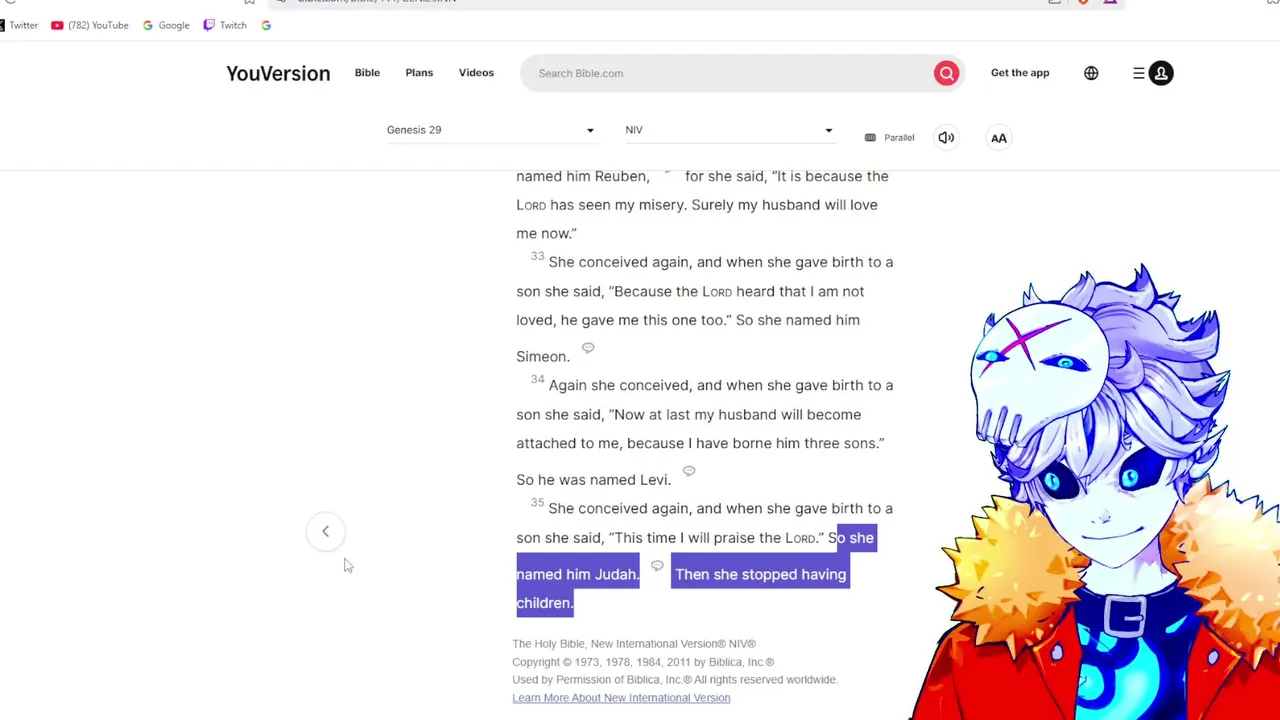Click verse number 35
This screenshot has width=1280, height=720.
(x=537, y=503)
